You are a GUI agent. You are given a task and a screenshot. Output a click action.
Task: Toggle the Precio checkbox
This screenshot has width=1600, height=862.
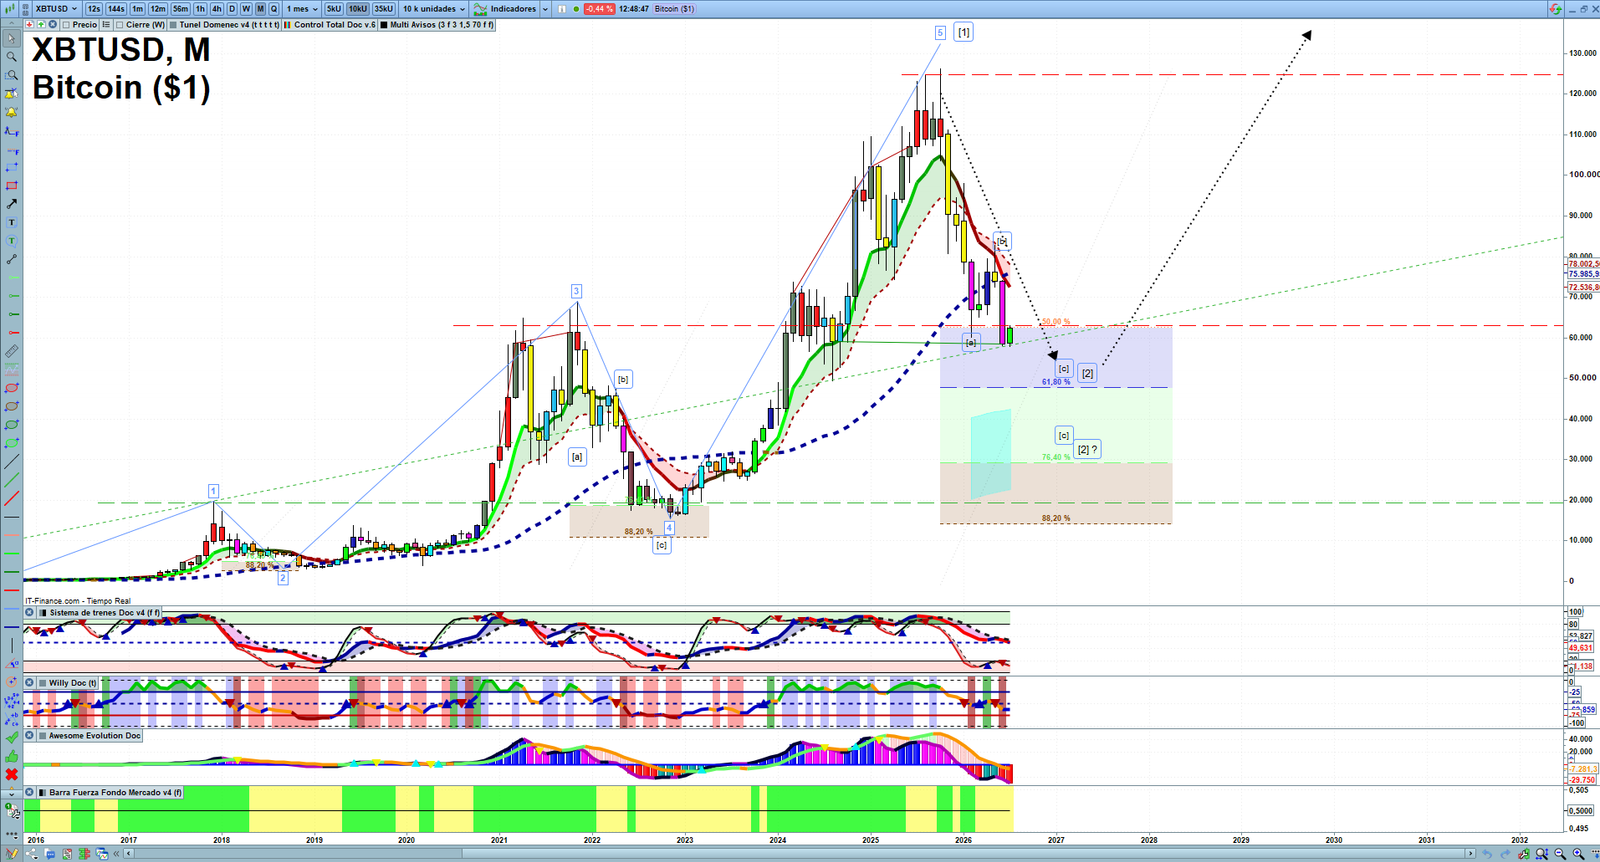click(x=66, y=25)
